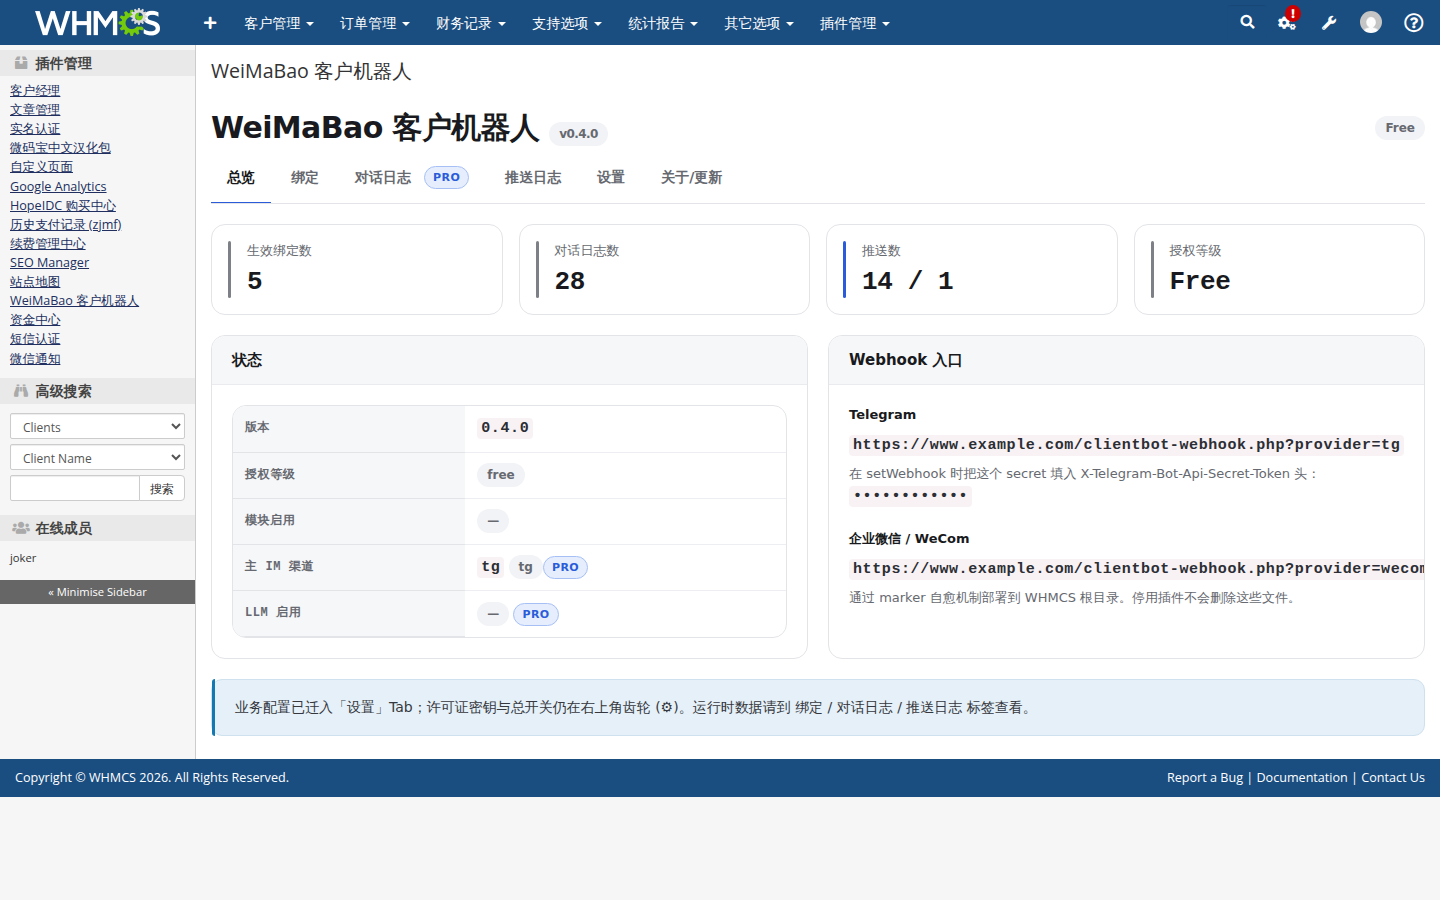The width and height of the screenshot is (1440, 900).
Task: Switch to the 推送日志 tab
Action: (533, 177)
